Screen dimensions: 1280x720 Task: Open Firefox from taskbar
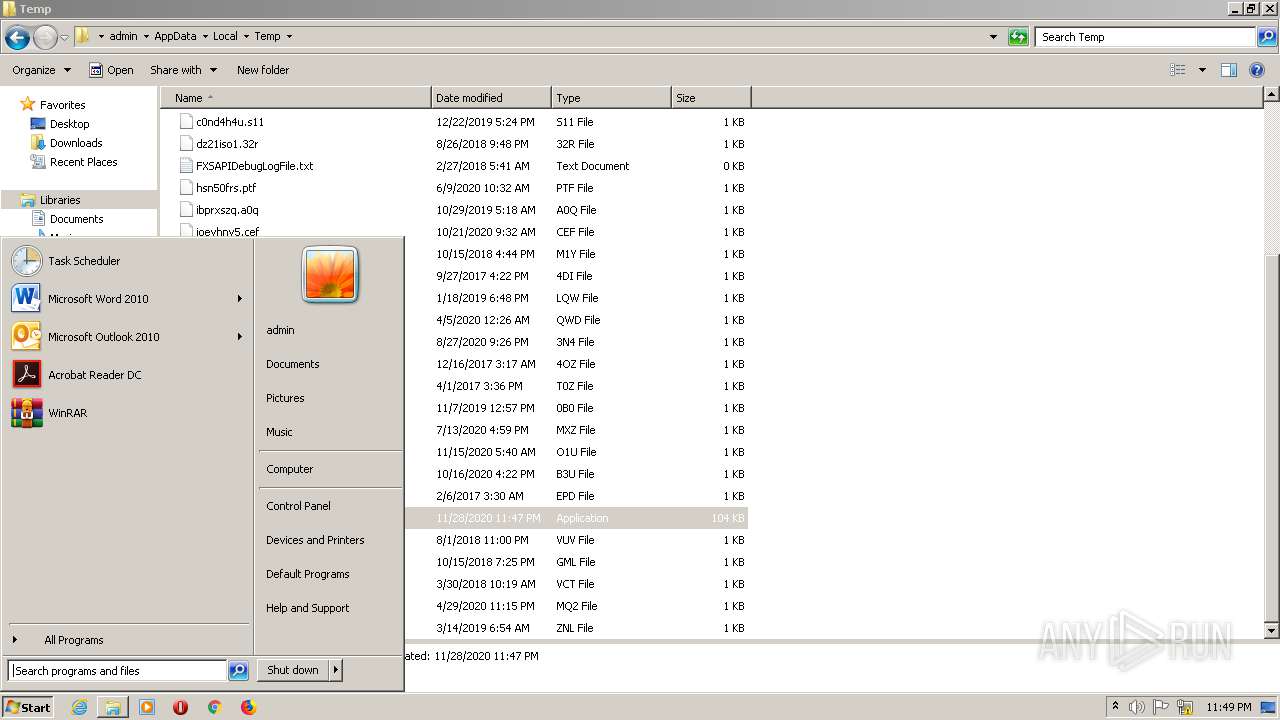[x=248, y=707]
